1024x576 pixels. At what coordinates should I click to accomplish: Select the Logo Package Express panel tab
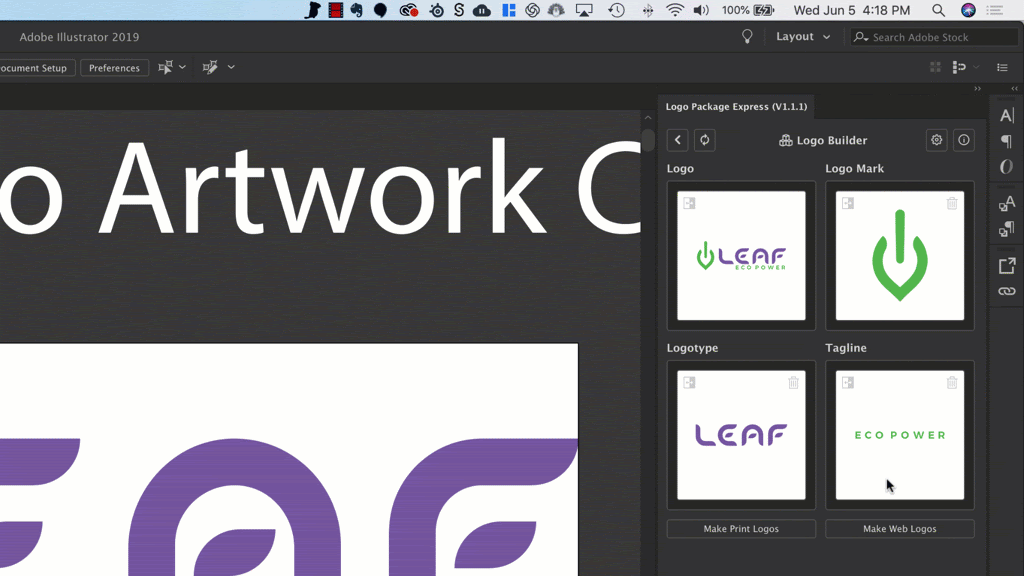[736, 107]
